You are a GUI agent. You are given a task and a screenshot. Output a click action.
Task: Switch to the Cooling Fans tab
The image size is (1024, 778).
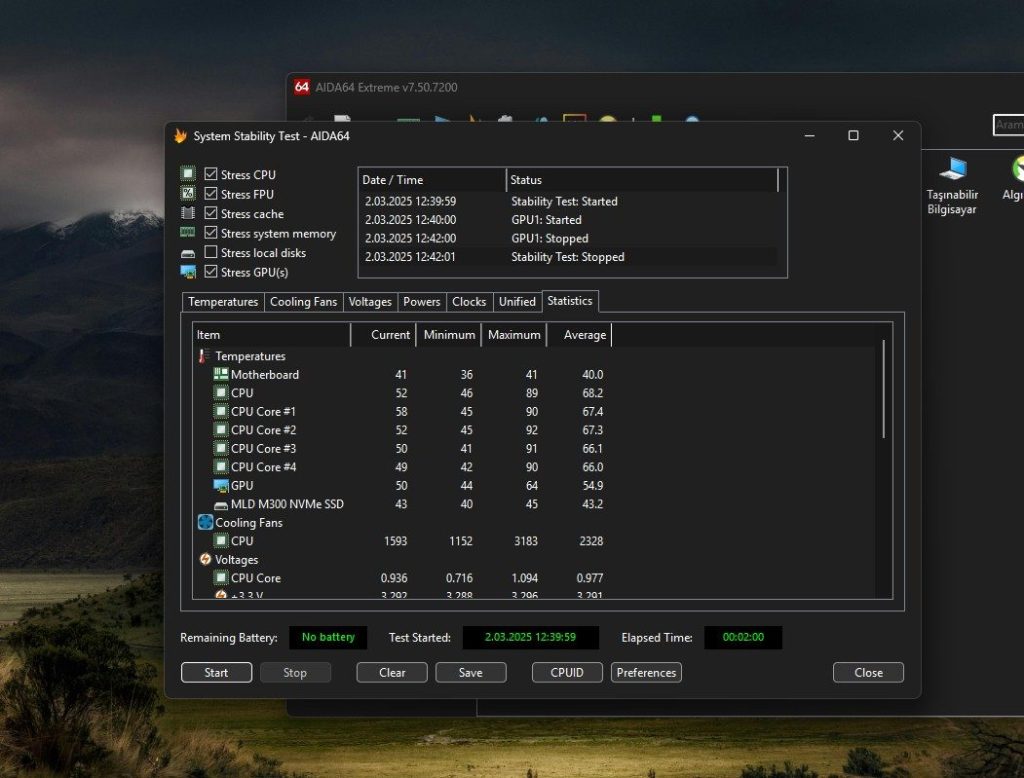point(304,302)
